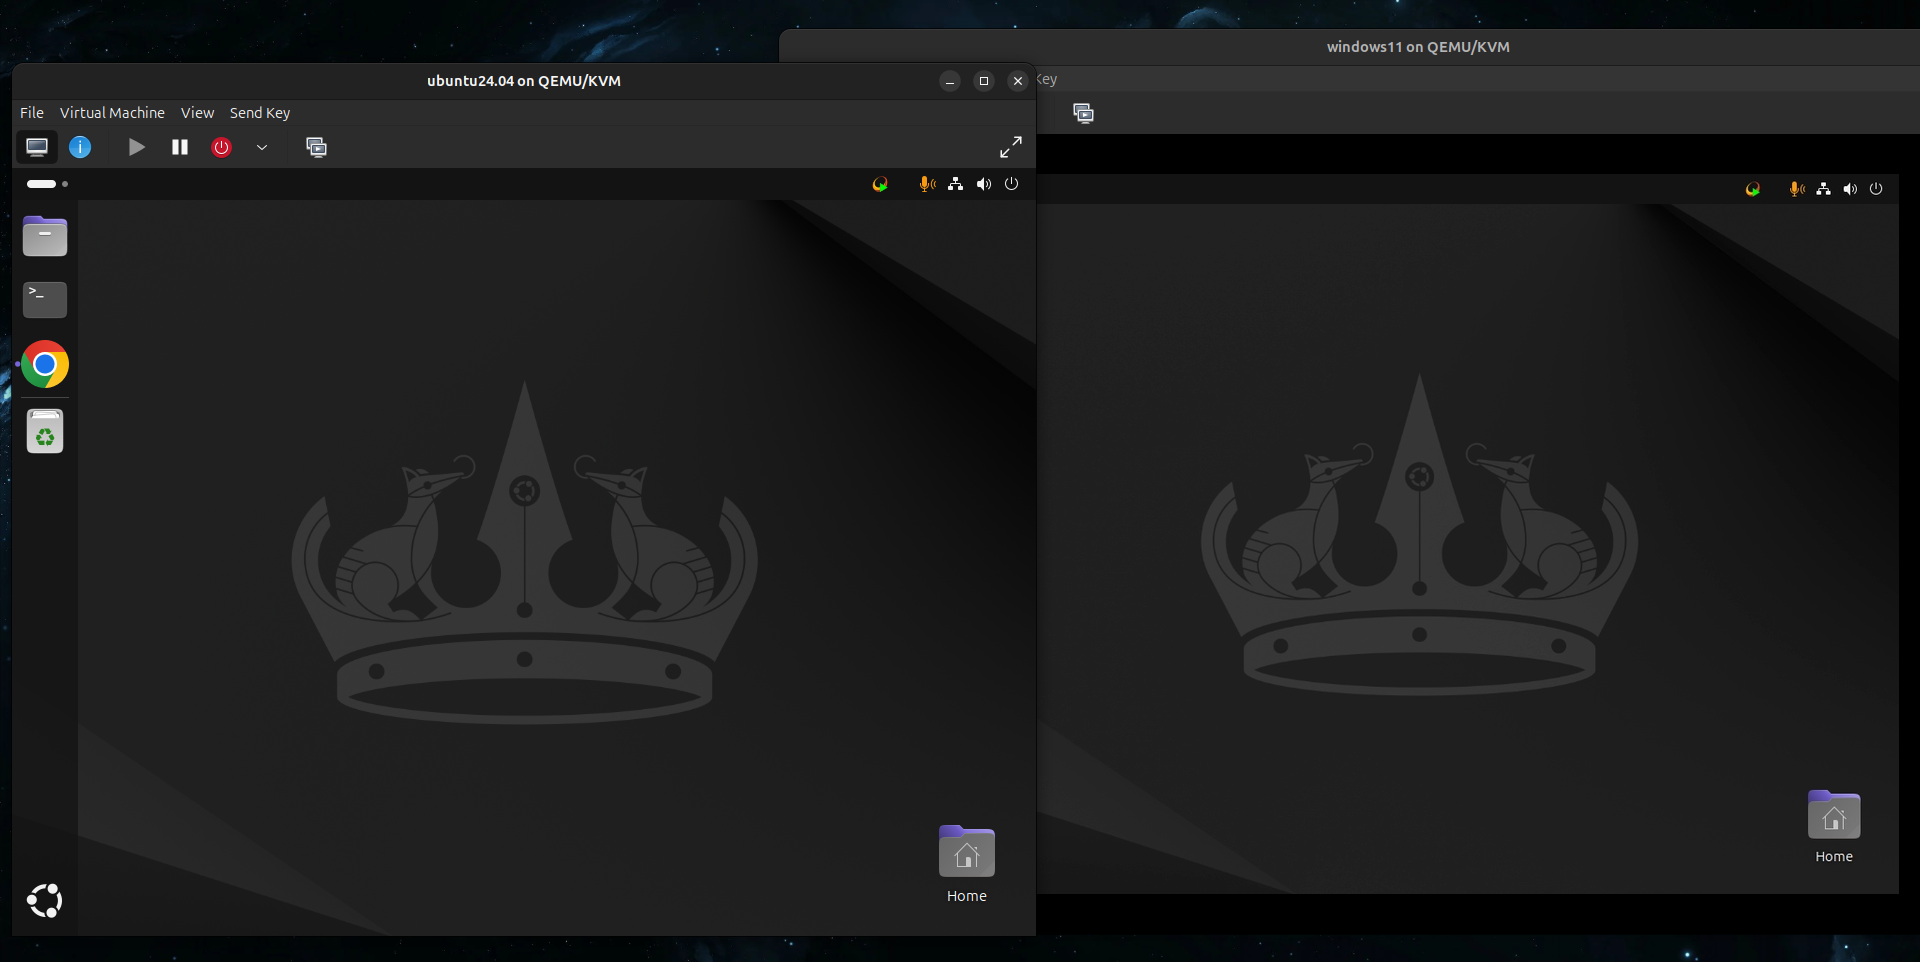Toggle pause on the ubuntu24.04 VM
This screenshot has width=1920, height=962.
[179, 147]
